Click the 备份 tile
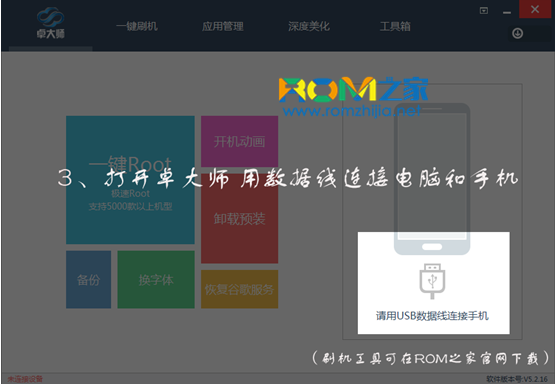This screenshot has width=555, height=384. (88, 280)
